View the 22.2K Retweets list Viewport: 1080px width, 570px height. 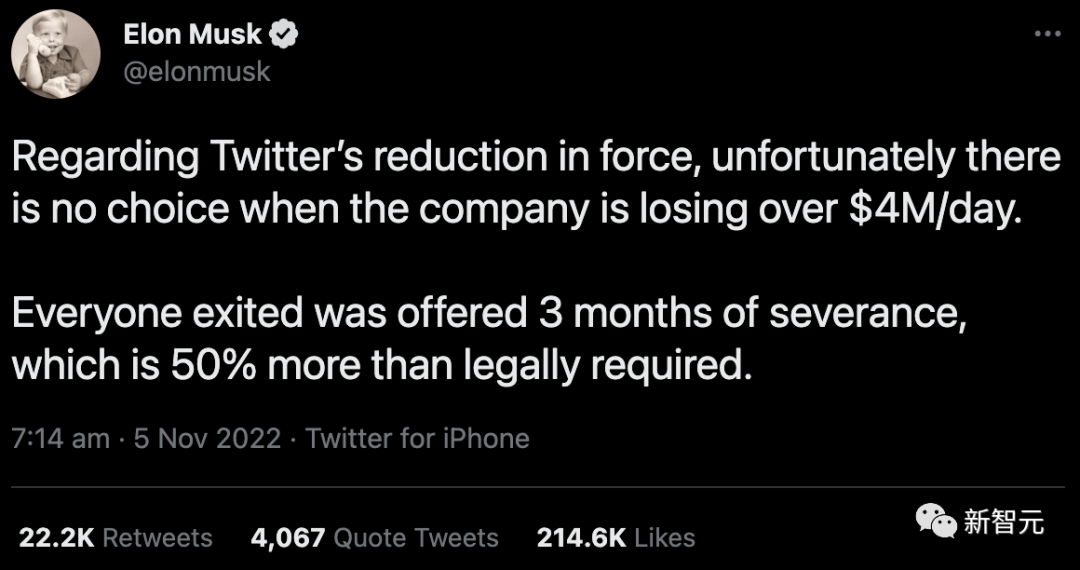[116, 537]
